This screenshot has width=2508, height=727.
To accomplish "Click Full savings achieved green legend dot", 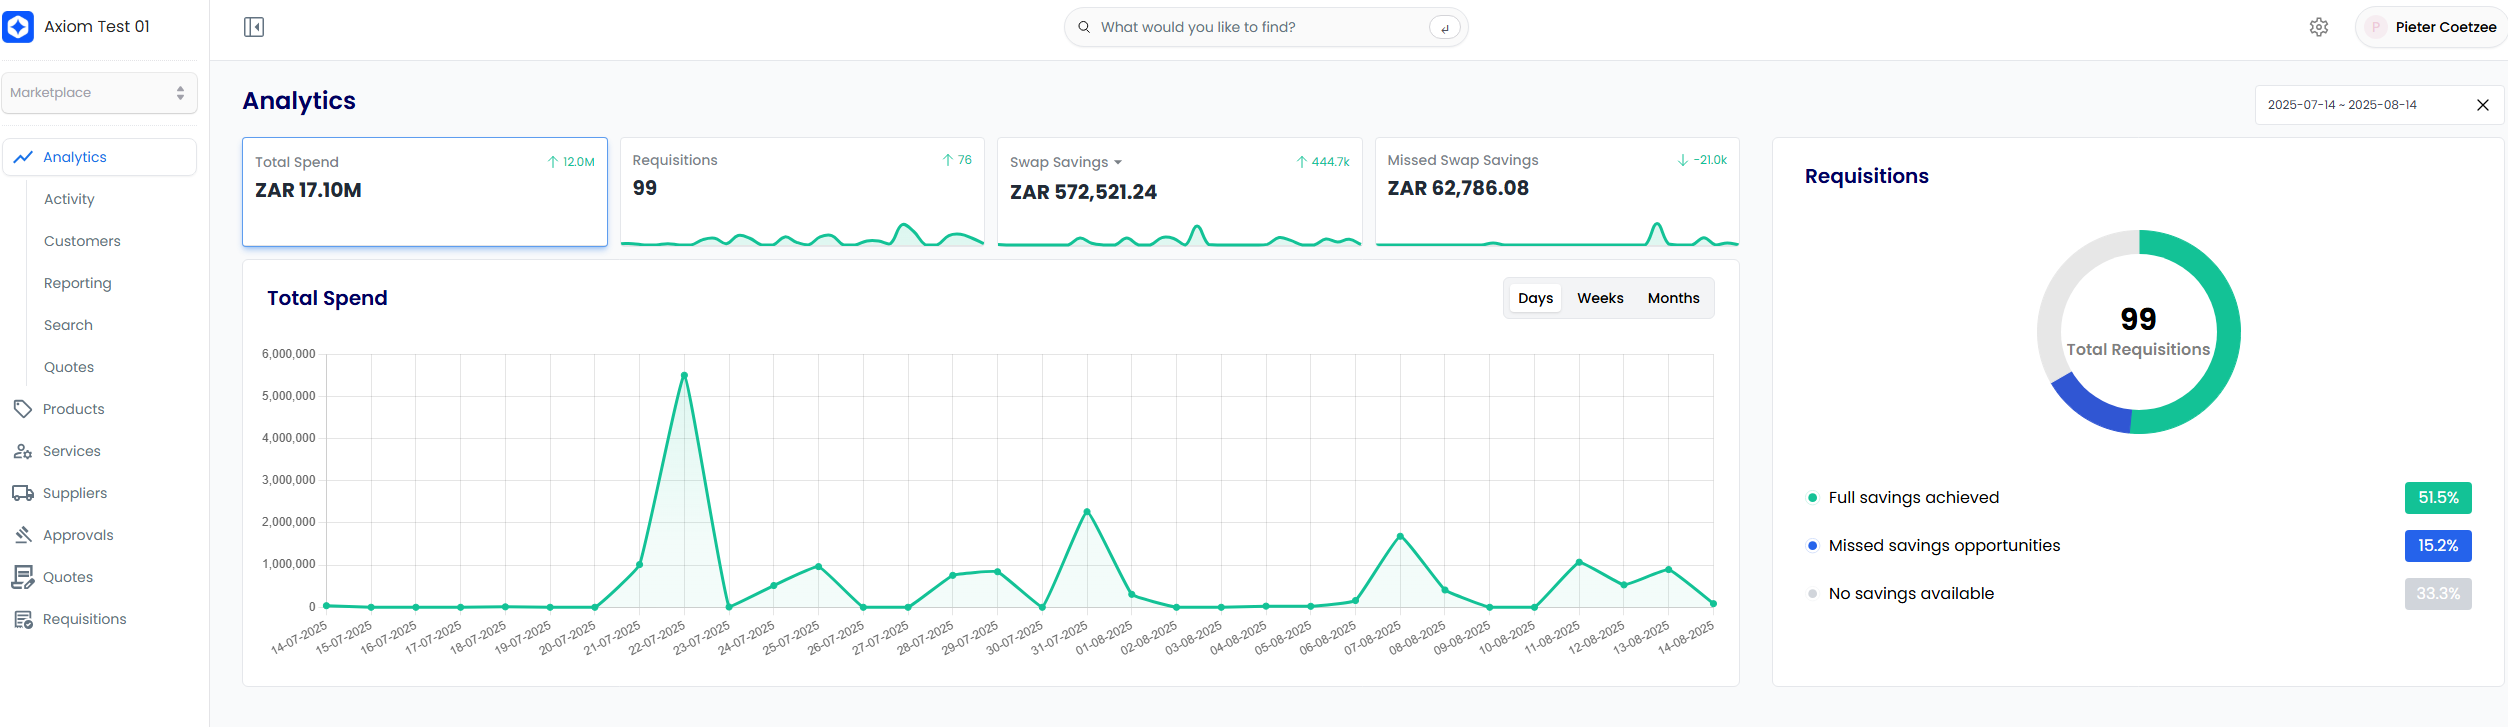I will point(1812,498).
